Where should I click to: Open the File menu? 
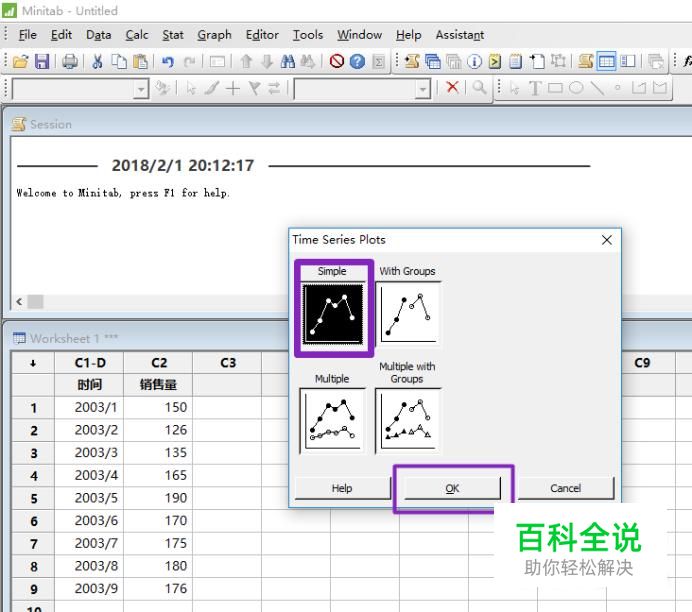click(27, 35)
